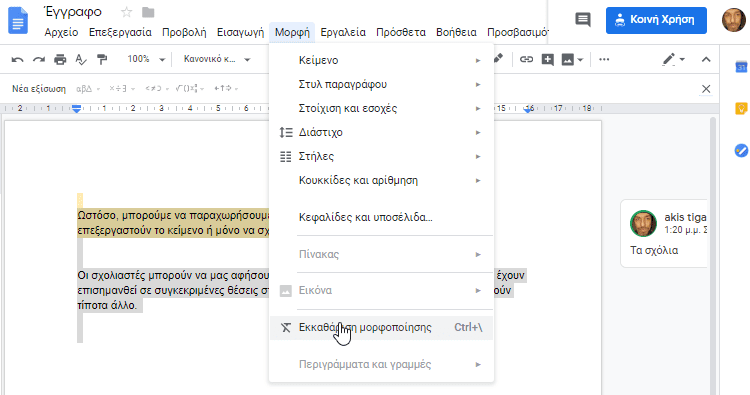The width and height of the screenshot is (750, 395).
Task: Open the Google Calendar side panel icon
Action: tap(741, 67)
